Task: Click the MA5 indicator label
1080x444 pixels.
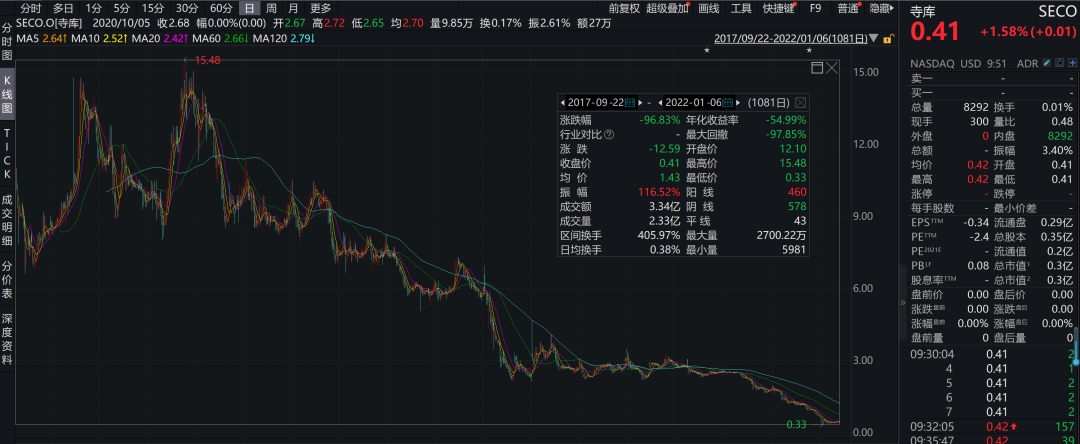Action: pyautogui.click(x=28, y=39)
